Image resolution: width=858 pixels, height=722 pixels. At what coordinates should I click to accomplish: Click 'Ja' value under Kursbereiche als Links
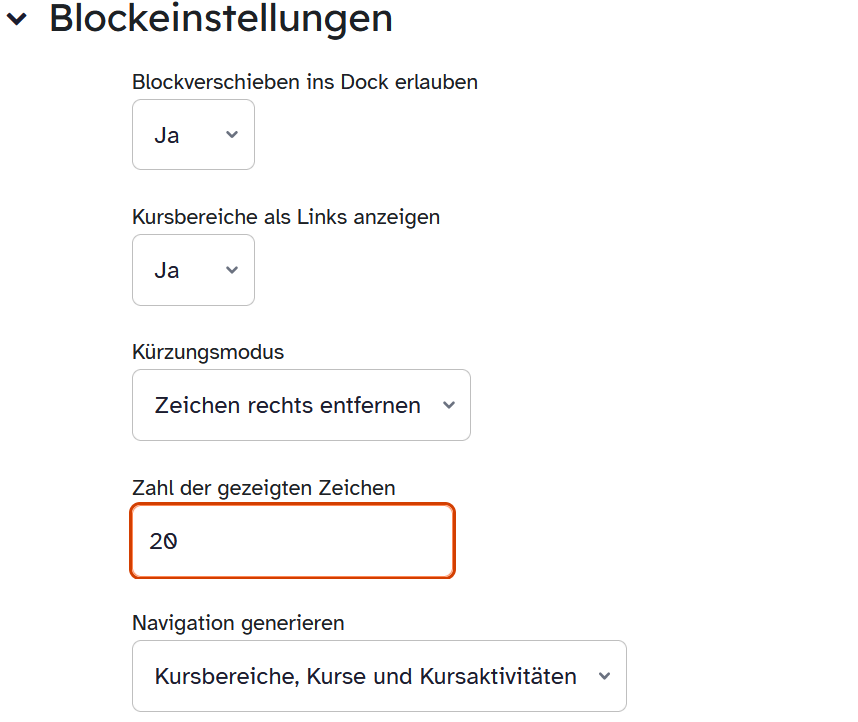(167, 270)
